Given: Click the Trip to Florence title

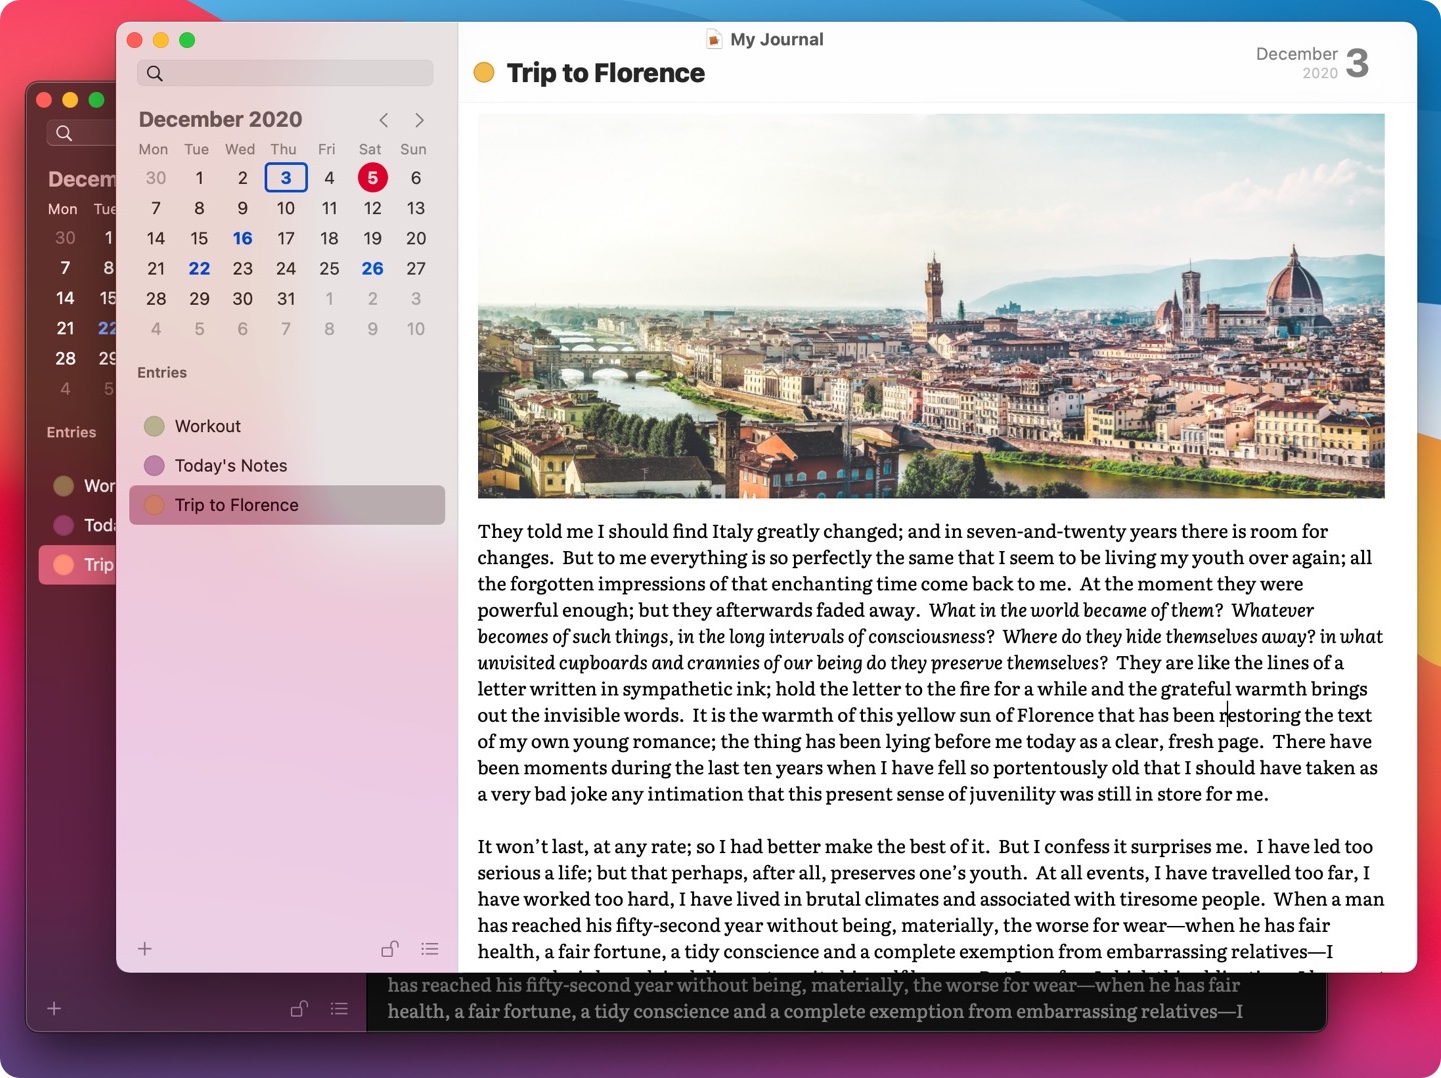Looking at the screenshot, I should [606, 73].
